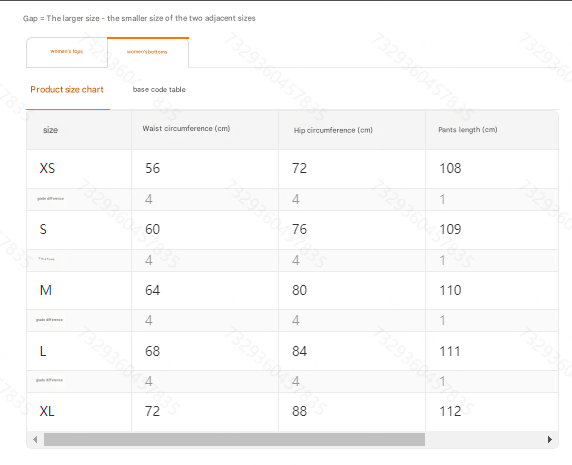Select the women's bottoms tab
Screen dimensions: 572x465
pos(148,52)
